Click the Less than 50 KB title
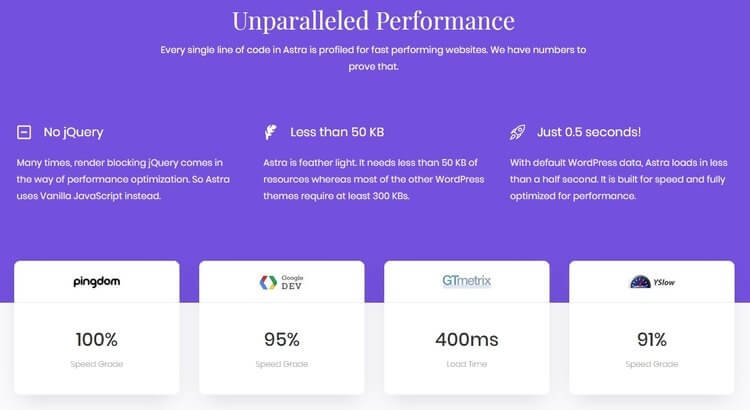This screenshot has height=410, width=750. pos(337,132)
